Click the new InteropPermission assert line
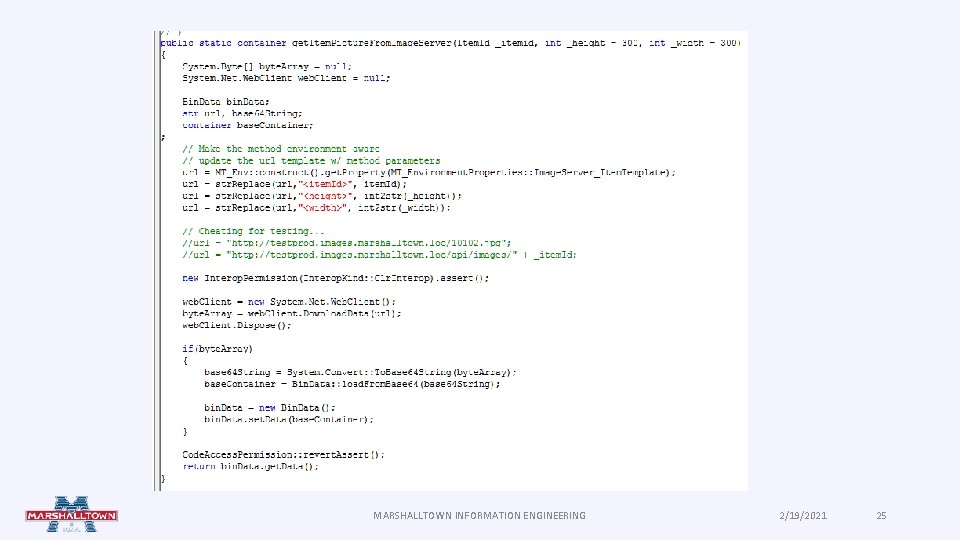Image resolution: width=960 pixels, height=540 pixels. pos(336,278)
